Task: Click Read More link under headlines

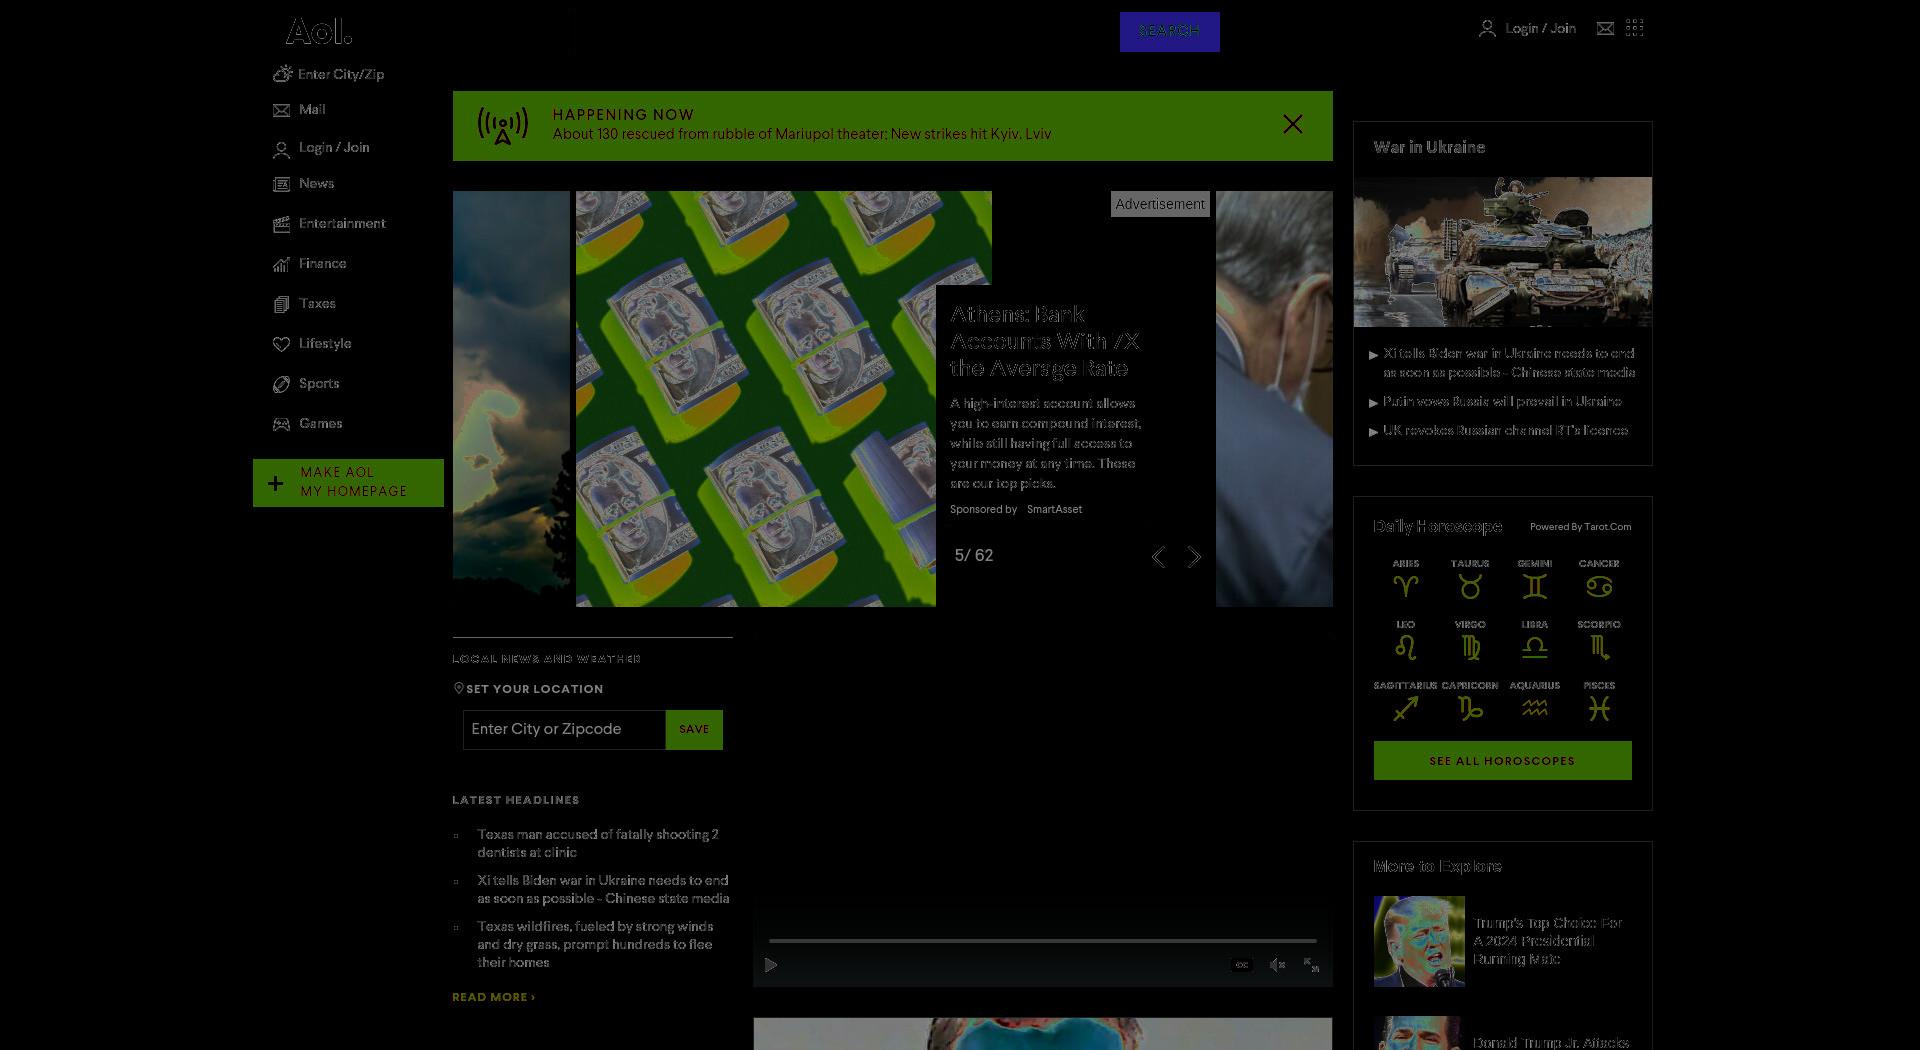Action: (493, 997)
